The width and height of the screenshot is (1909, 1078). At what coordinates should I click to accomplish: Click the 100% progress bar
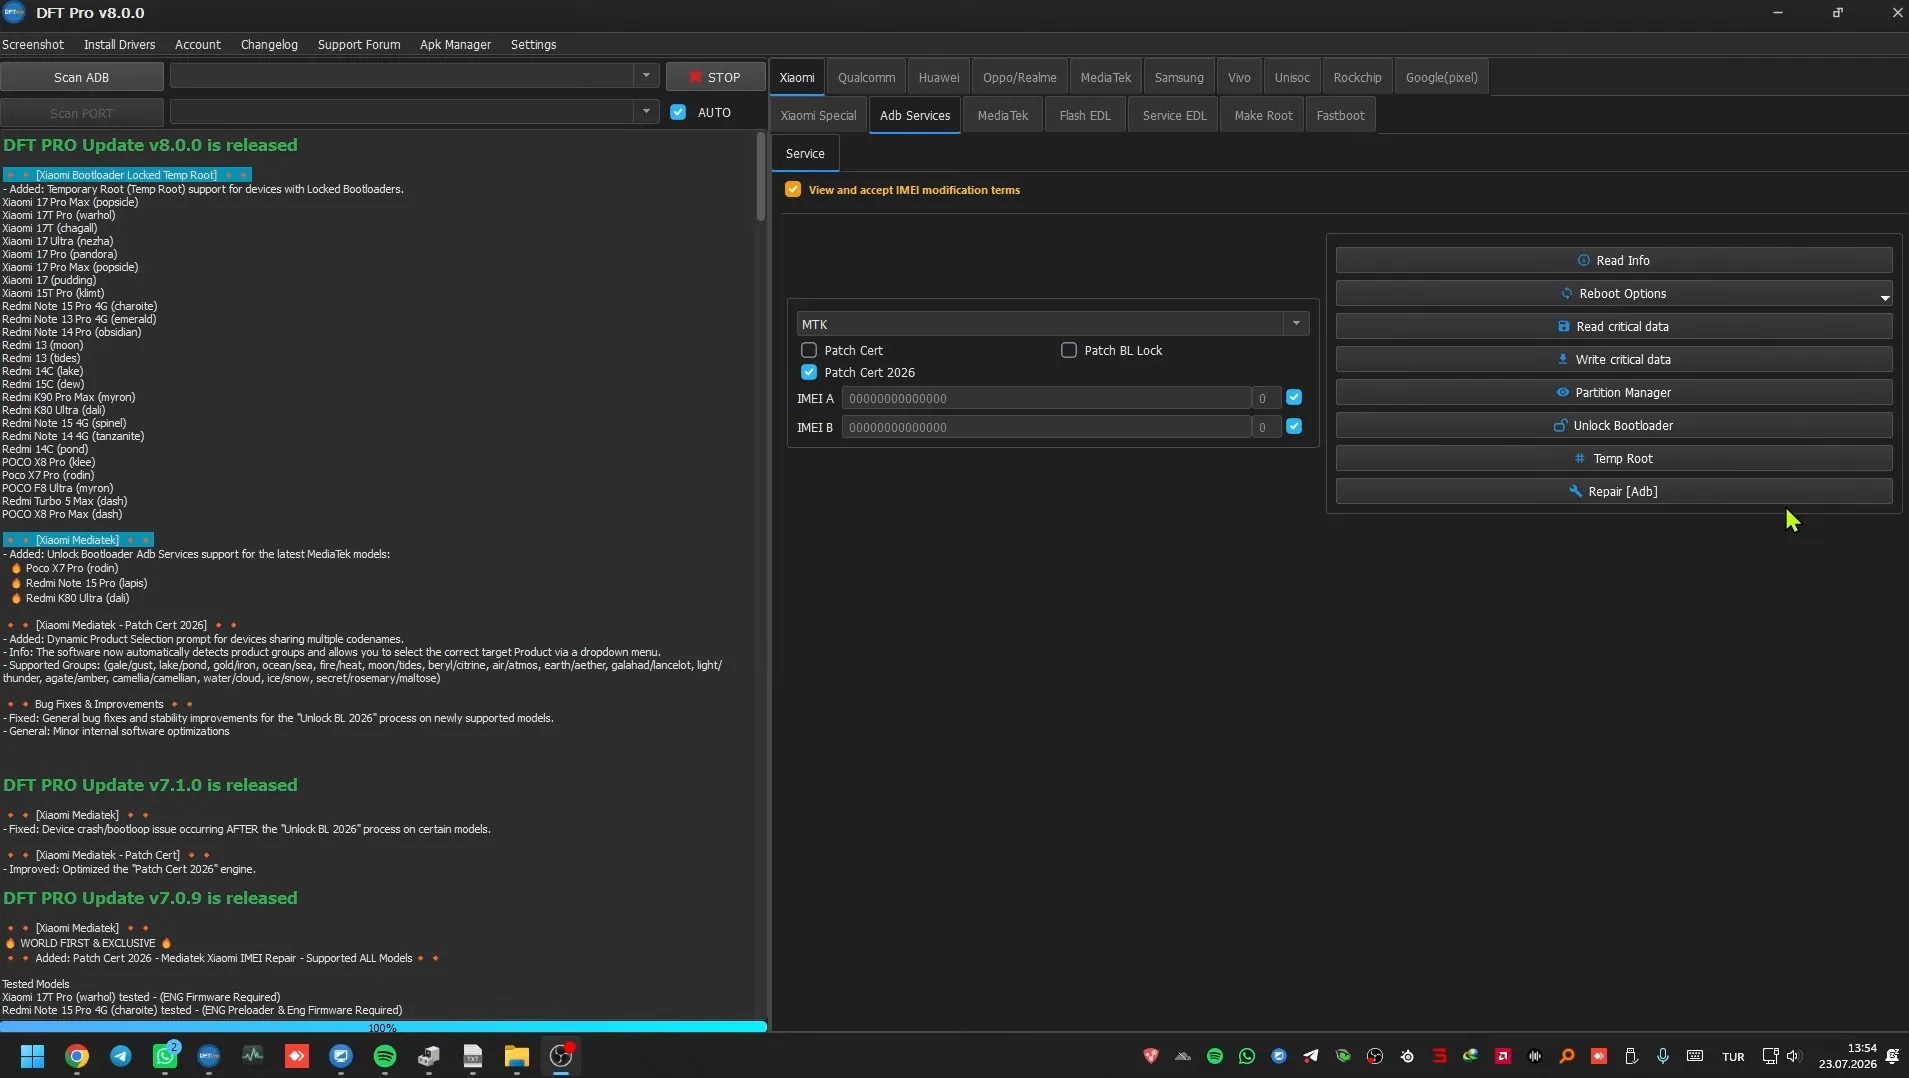click(x=383, y=1027)
